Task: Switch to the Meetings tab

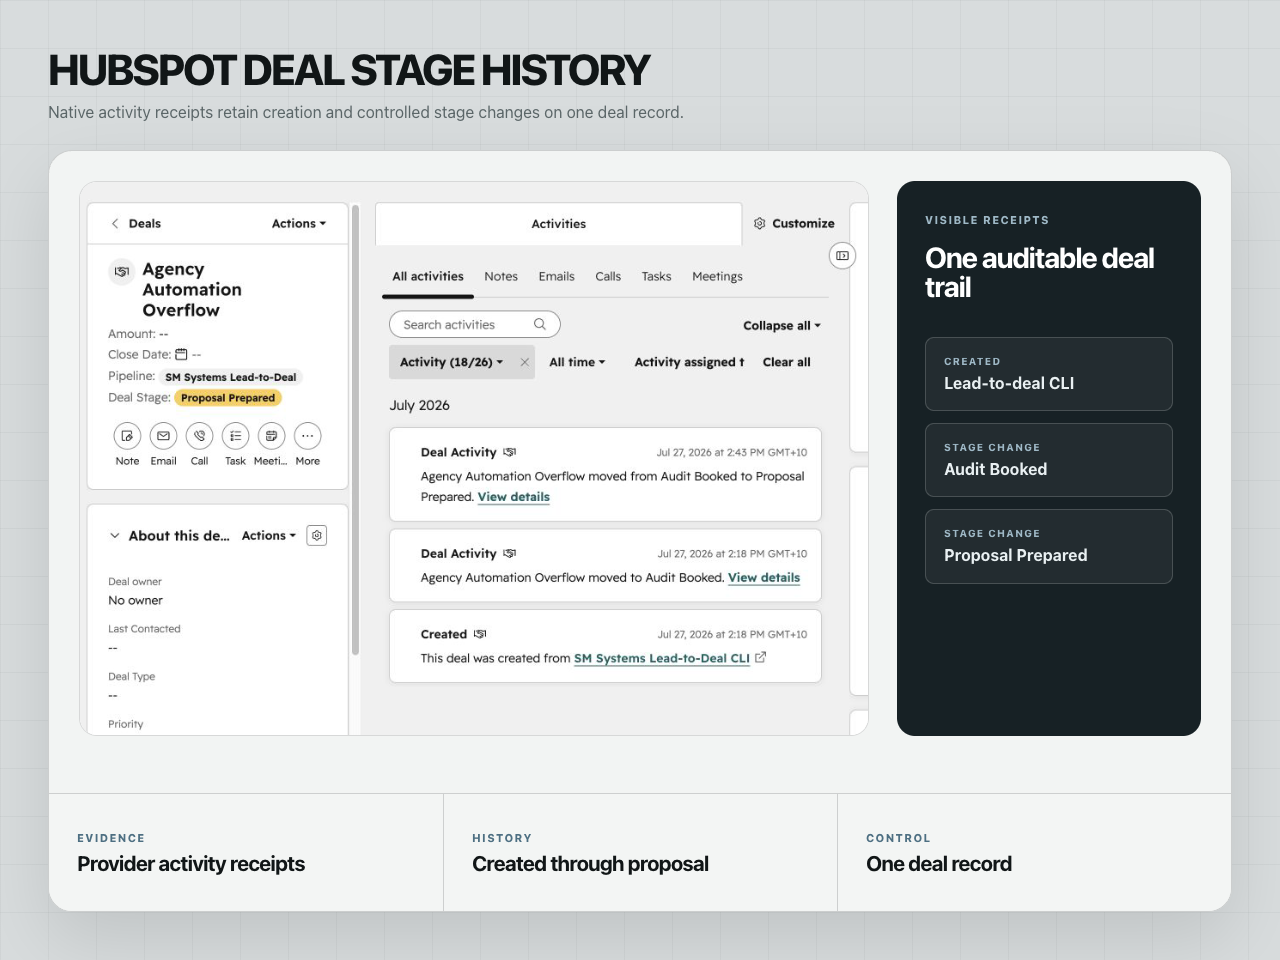Action: coord(717,277)
